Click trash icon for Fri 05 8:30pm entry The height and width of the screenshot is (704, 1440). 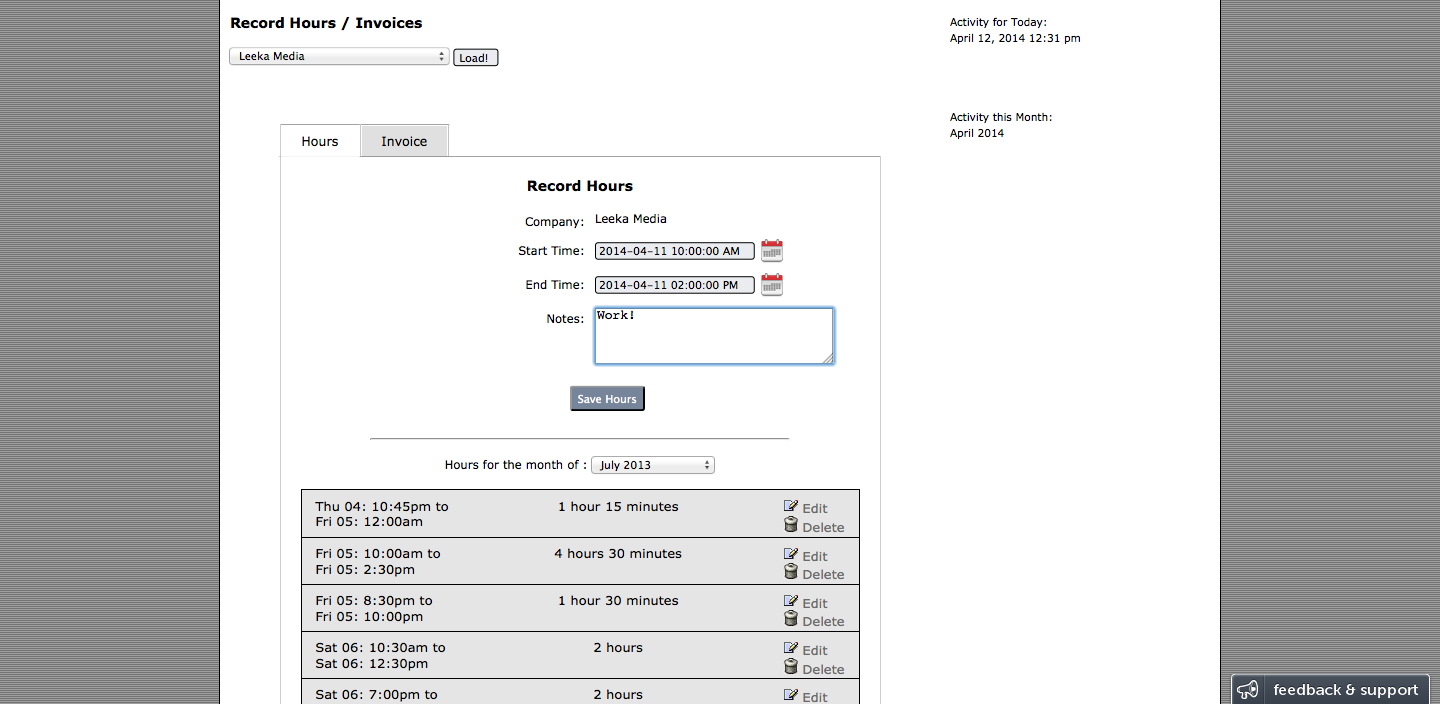[x=791, y=620]
